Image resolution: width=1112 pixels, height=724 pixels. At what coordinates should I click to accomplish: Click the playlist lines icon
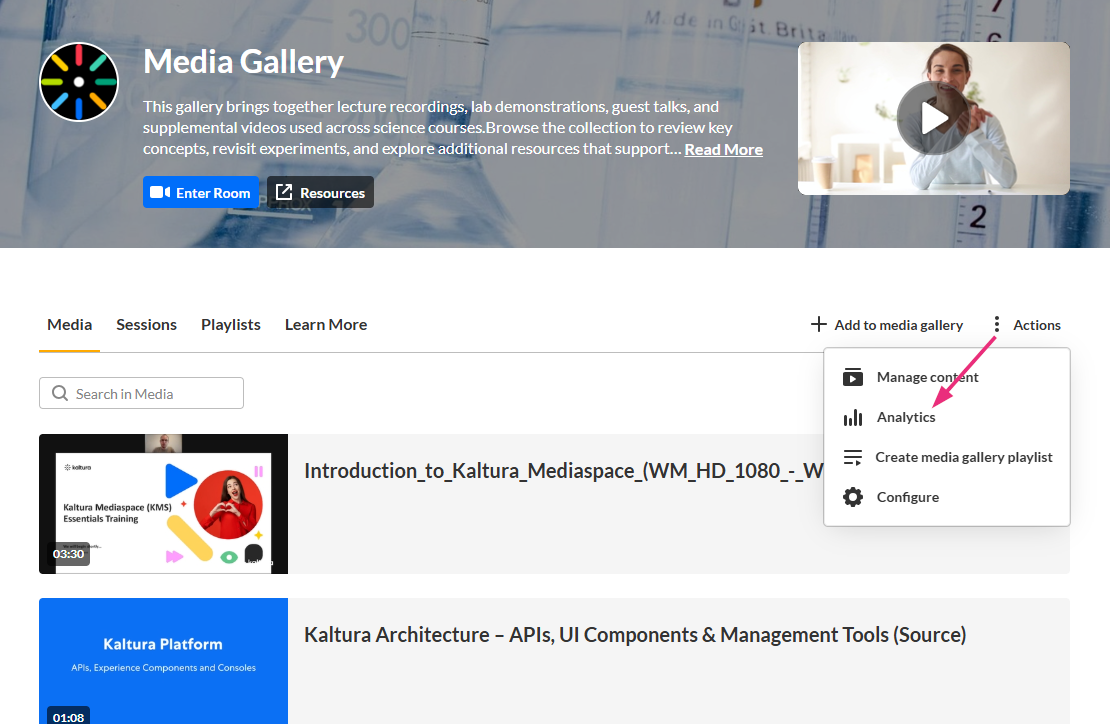(x=852, y=457)
